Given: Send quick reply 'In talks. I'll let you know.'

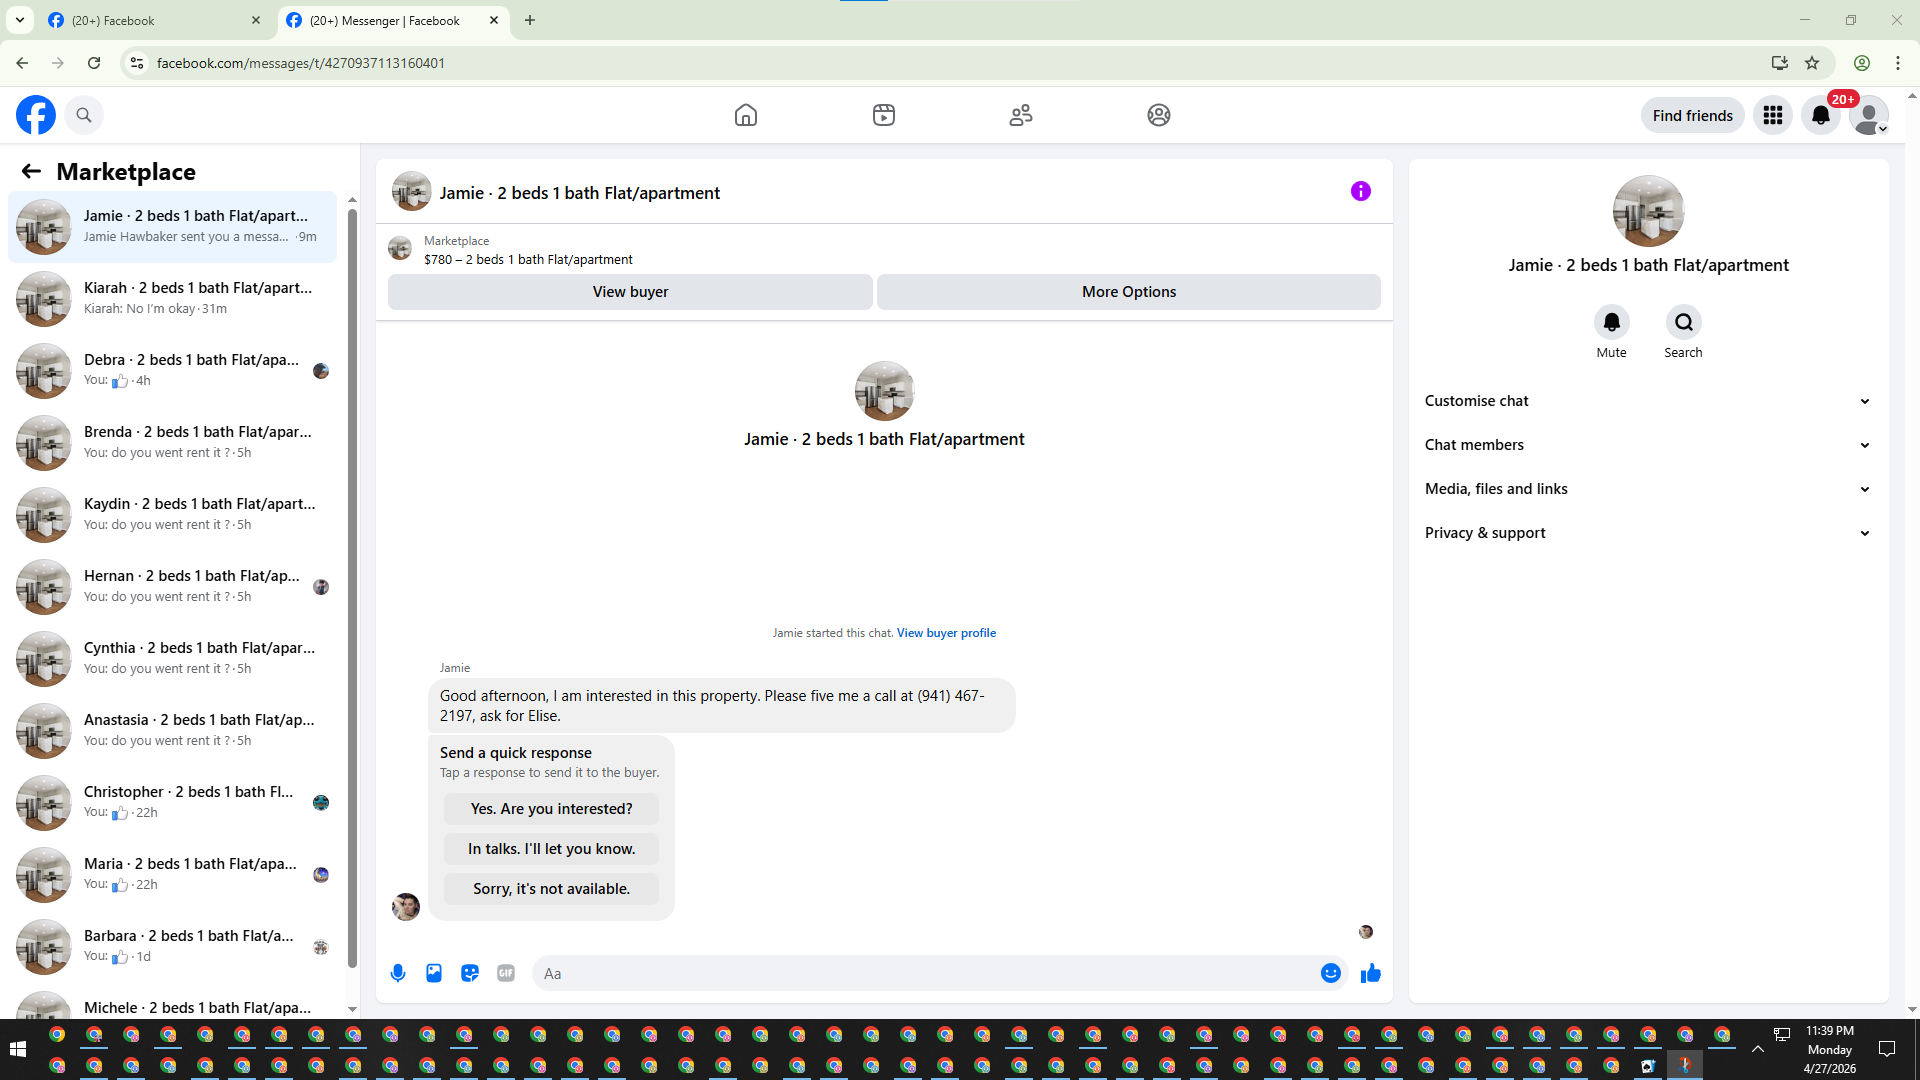Looking at the screenshot, I should pos(551,849).
